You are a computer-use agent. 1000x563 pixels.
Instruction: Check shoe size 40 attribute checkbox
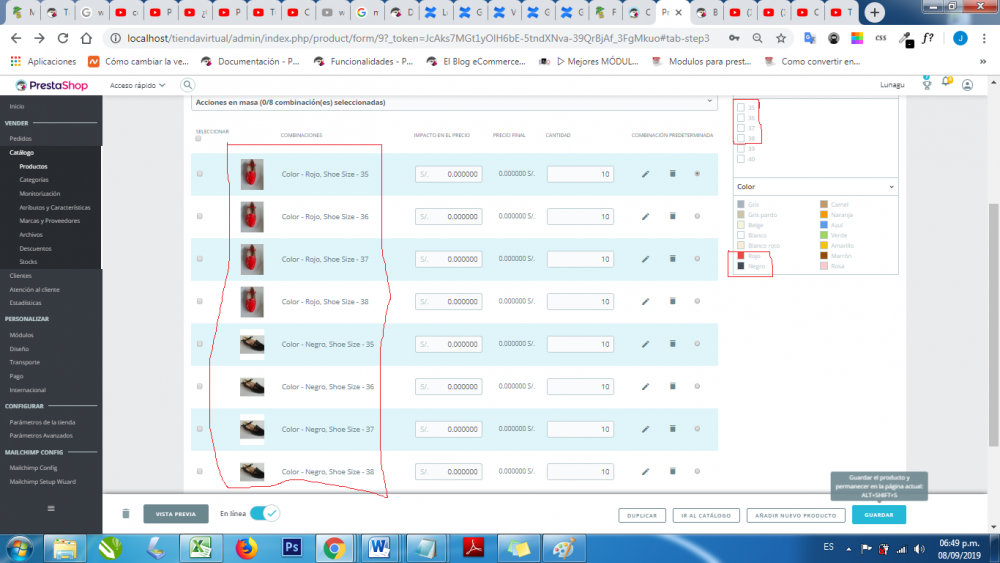click(740, 159)
